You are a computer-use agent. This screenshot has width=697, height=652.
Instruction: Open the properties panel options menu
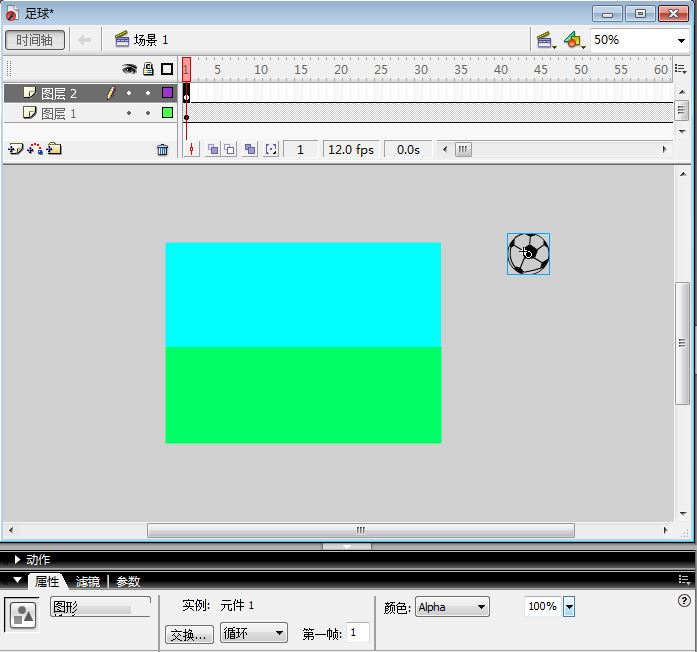click(684, 579)
